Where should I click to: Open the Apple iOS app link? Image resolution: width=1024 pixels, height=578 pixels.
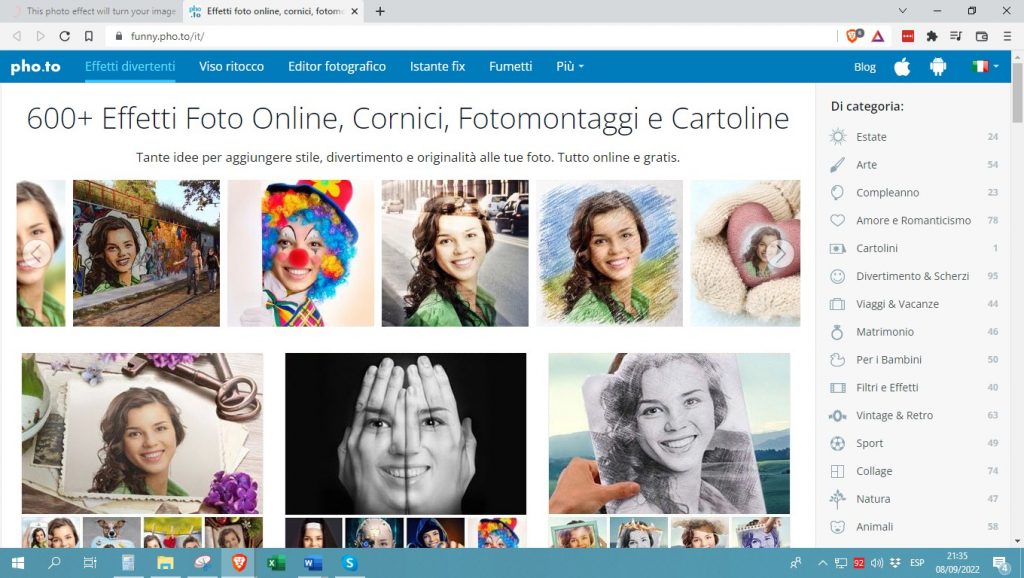coord(902,67)
